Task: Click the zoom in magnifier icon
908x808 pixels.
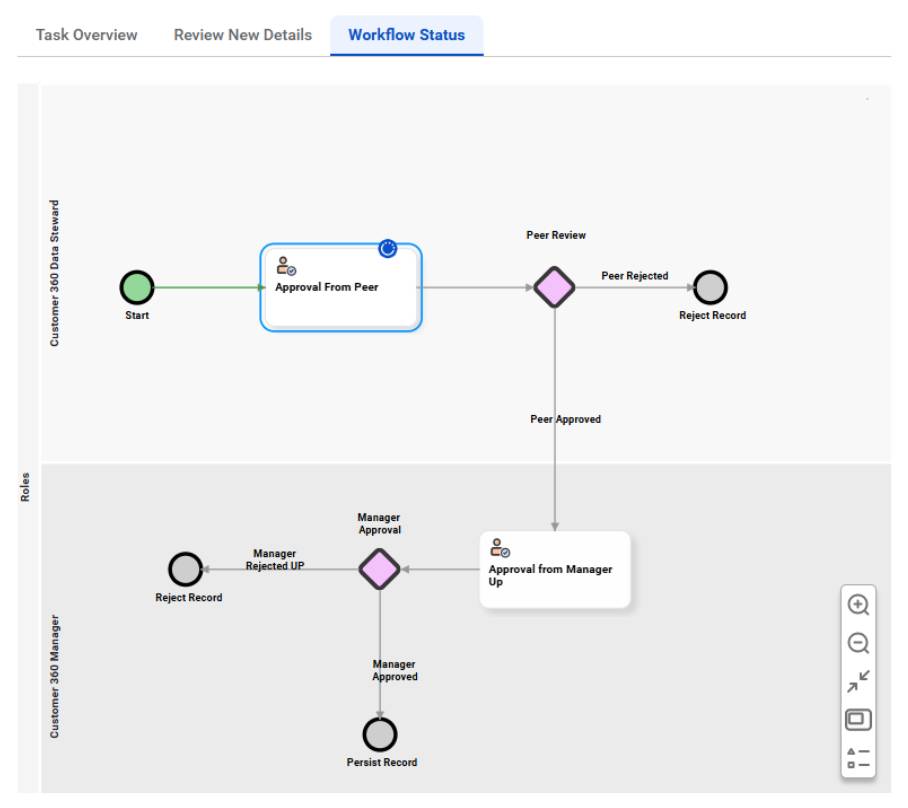Action: pyautogui.click(x=858, y=604)
